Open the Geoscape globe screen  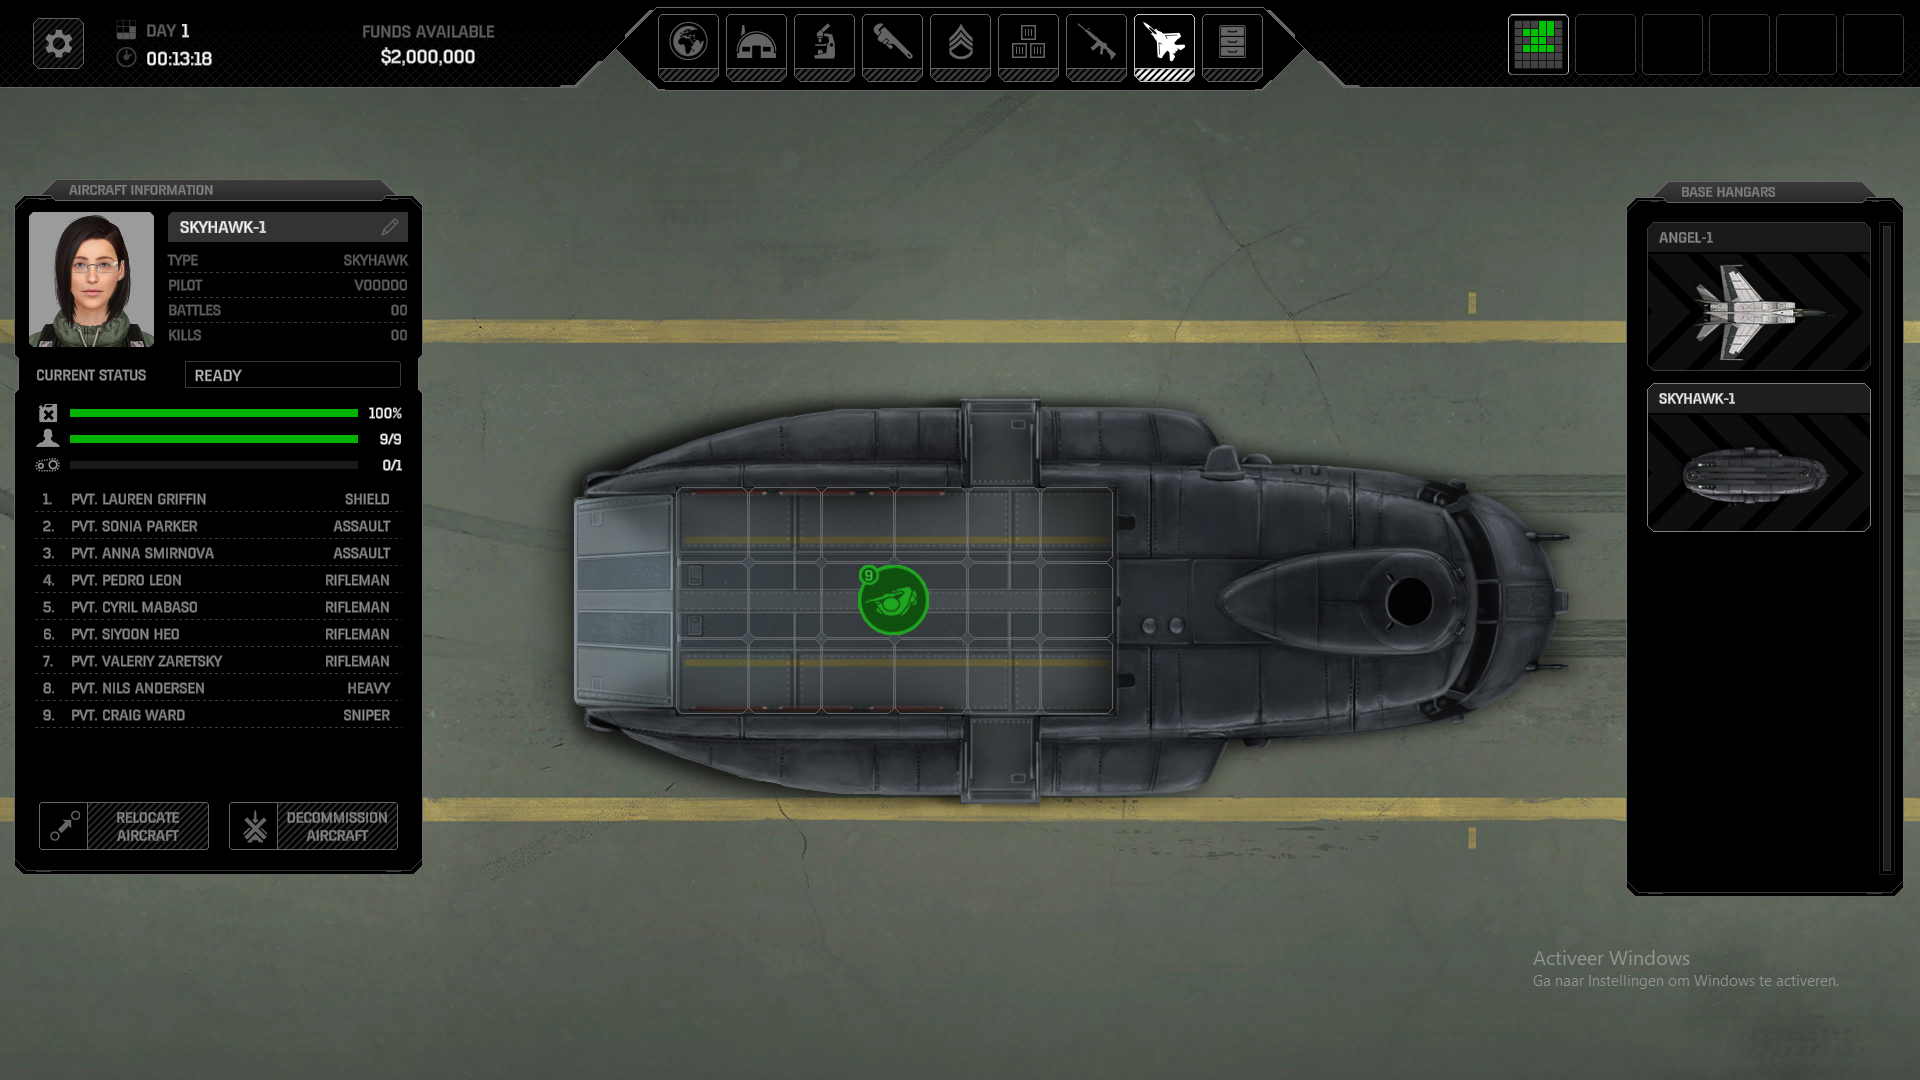(x=688, y=44)
